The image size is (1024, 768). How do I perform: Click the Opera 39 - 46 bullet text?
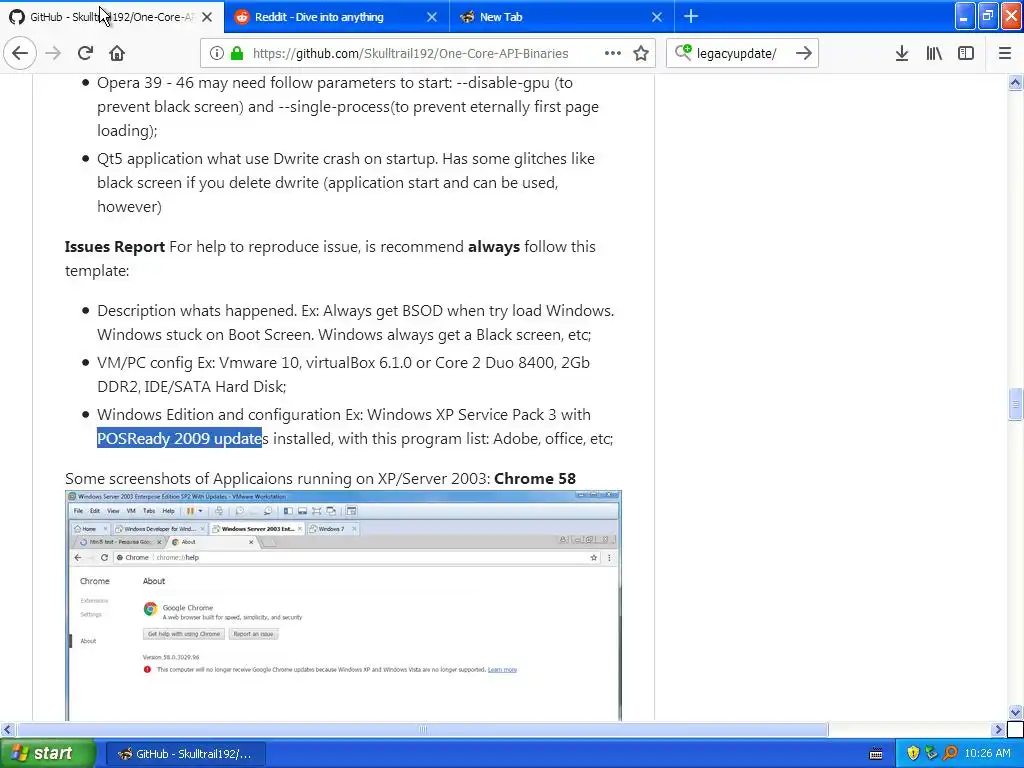[348, 106]
